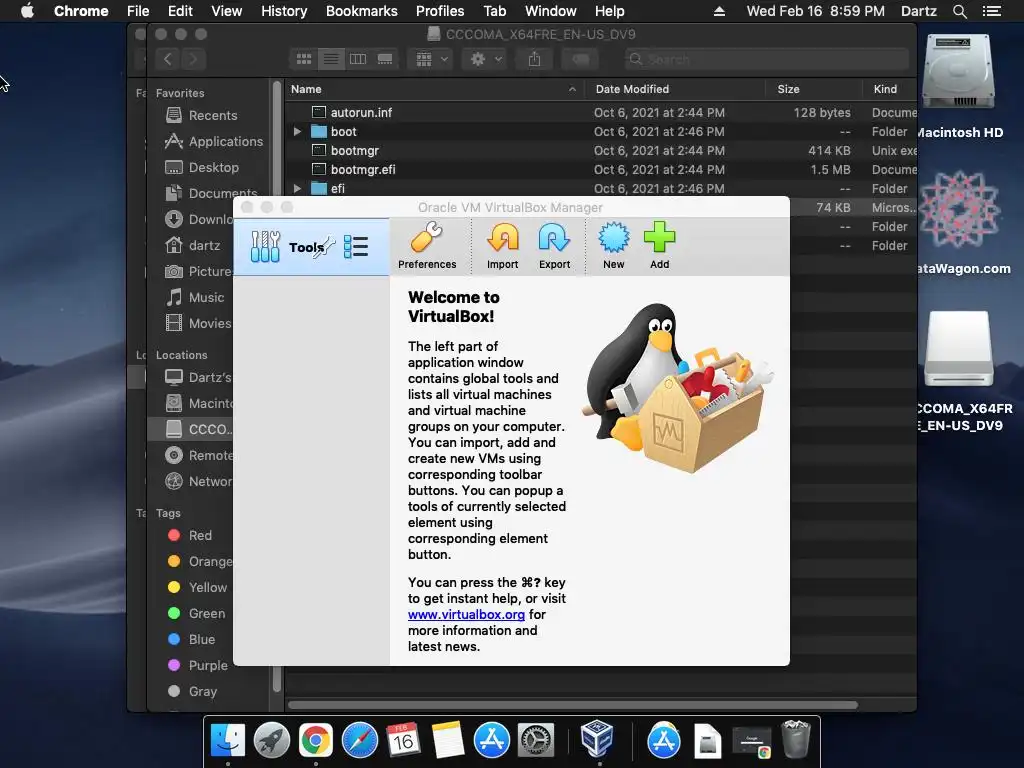Open Launchpad from the Dock
Image resolution: width=1024 pixels, height=768 pixels.
[272, 740]
